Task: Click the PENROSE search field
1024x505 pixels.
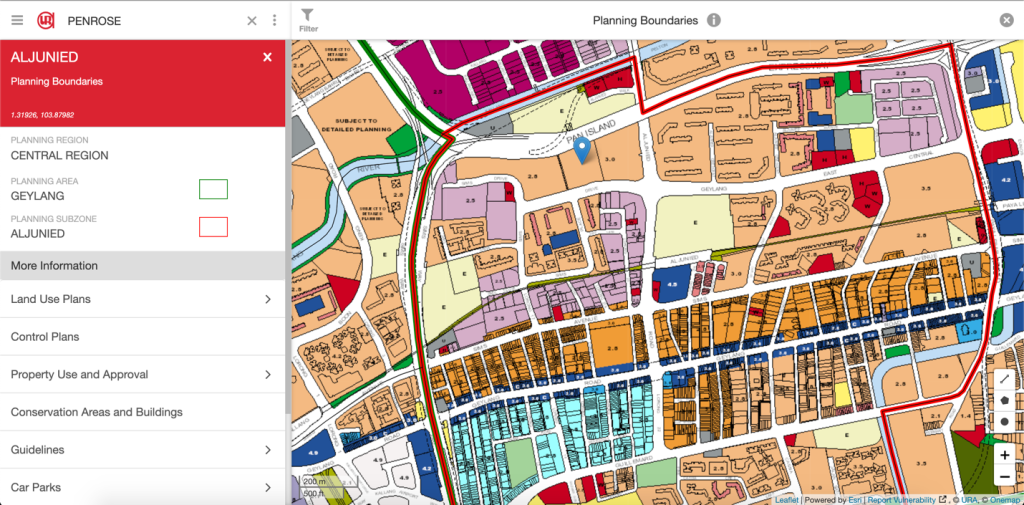Action: point(150,20)
